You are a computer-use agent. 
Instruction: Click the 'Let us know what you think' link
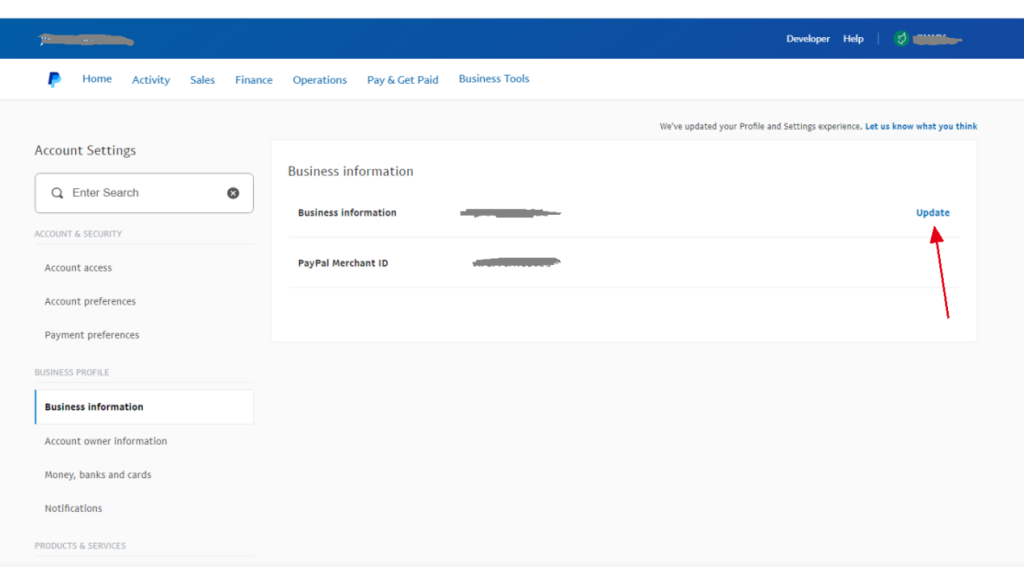coord(921,127)
